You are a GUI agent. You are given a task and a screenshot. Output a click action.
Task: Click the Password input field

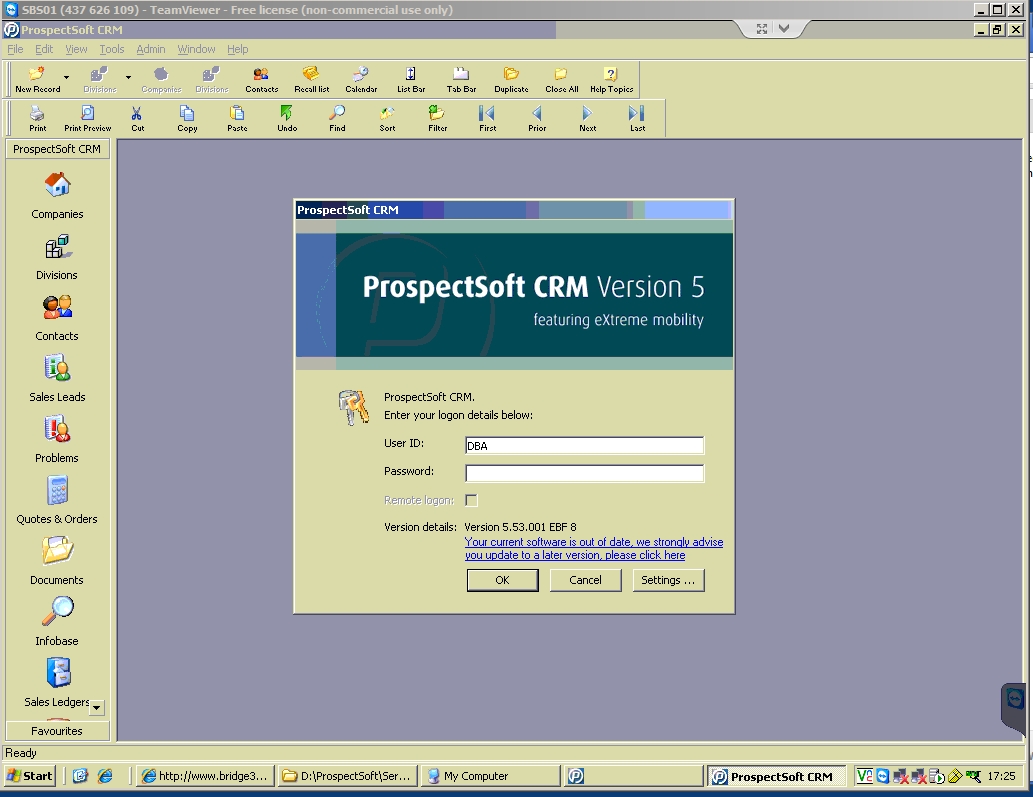(x=584, y=473)
